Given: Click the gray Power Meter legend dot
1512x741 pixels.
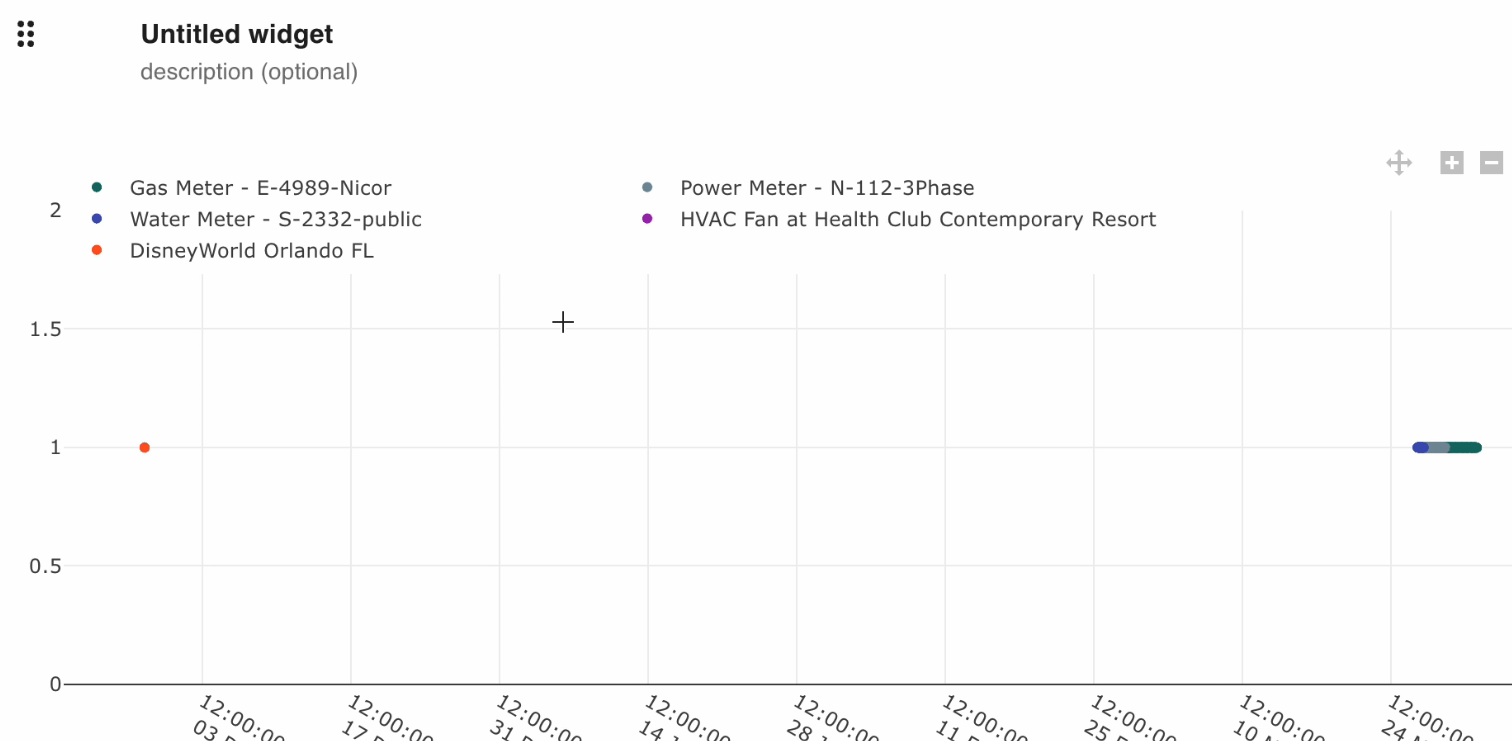Looking at the screenshot, I should pos(647,187).
